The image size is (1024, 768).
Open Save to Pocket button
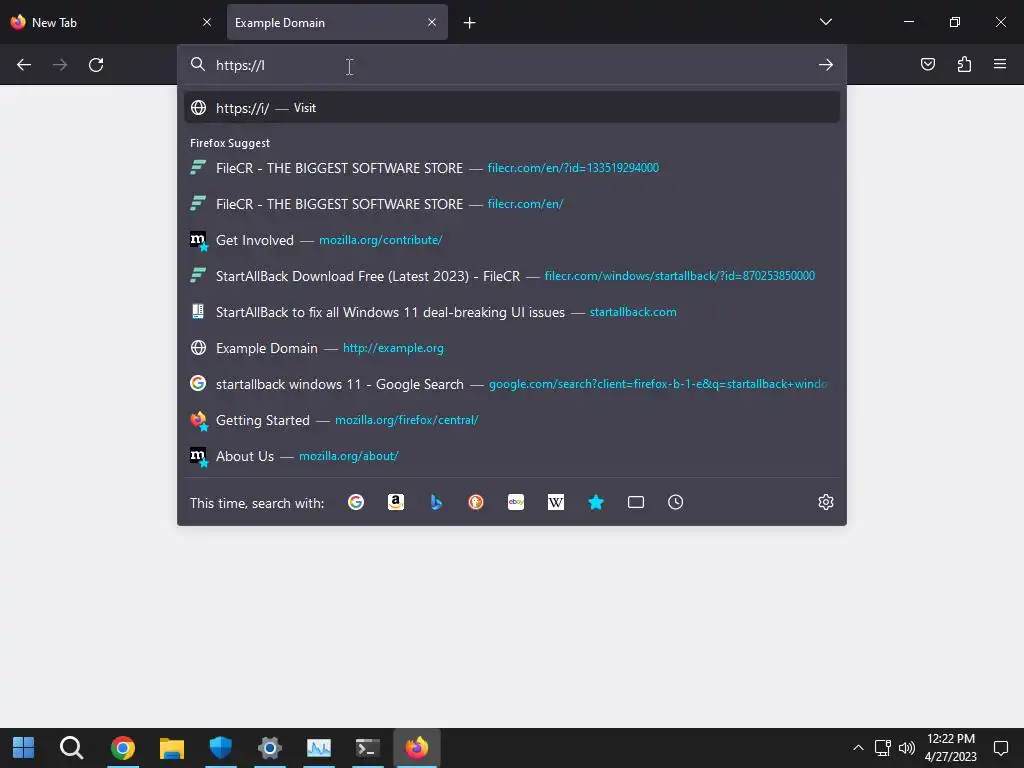[927, 64]
